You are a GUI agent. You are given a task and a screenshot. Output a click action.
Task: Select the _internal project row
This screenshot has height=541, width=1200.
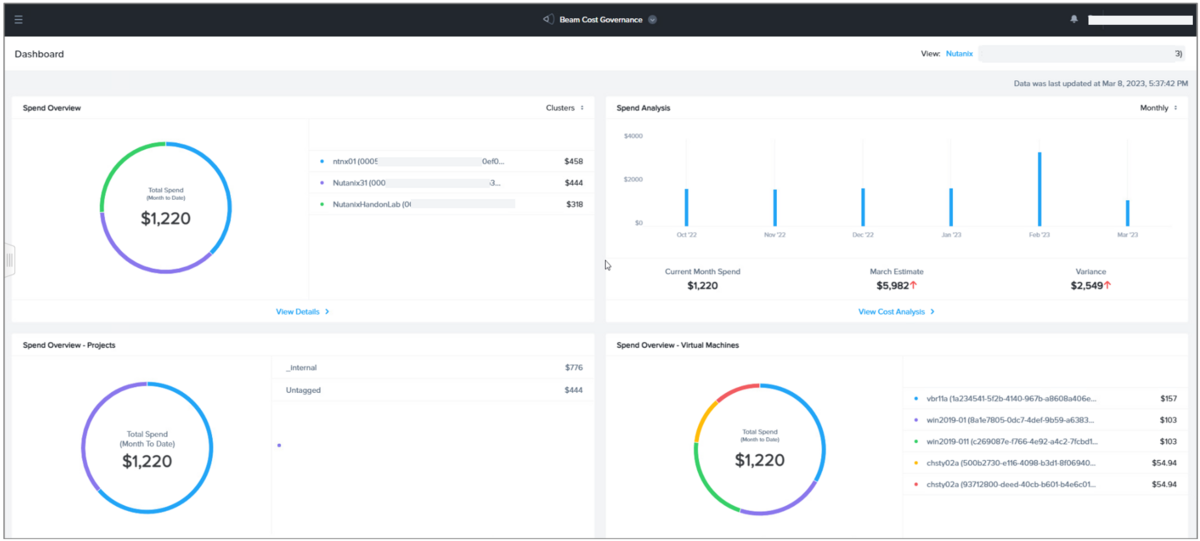coord(433,368)
